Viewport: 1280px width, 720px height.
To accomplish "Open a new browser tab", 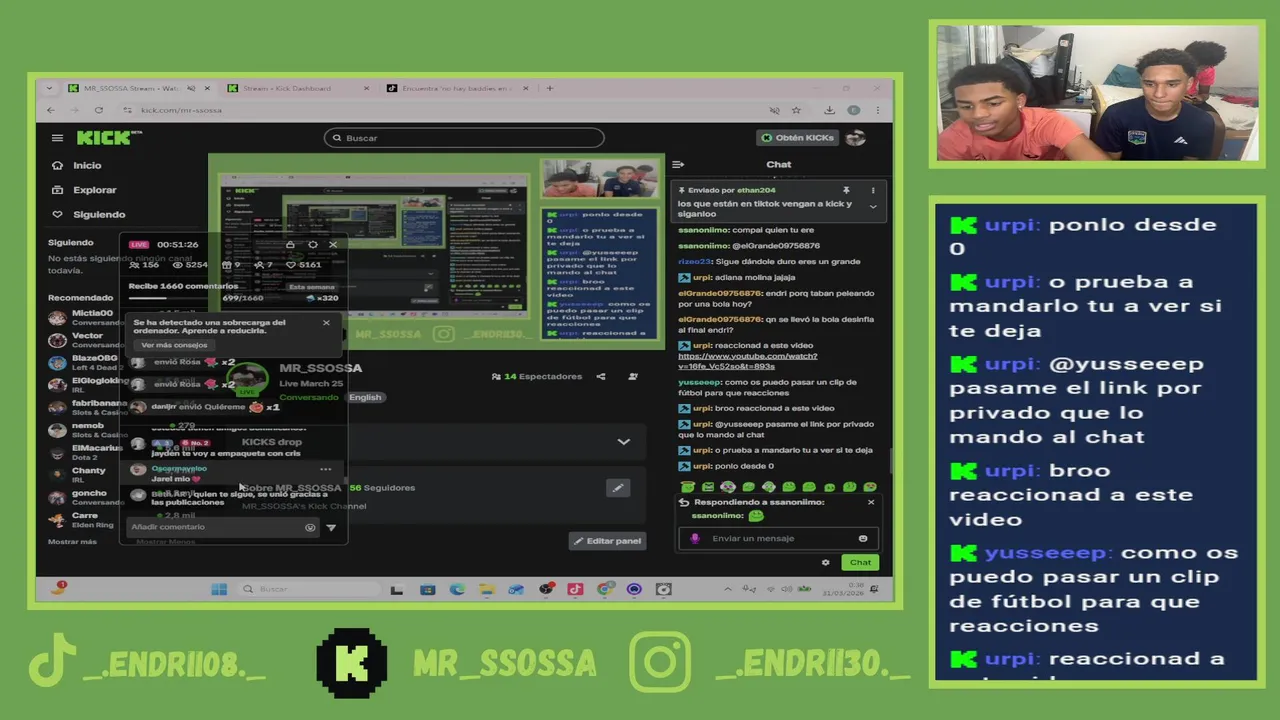I will coord(549,88).
